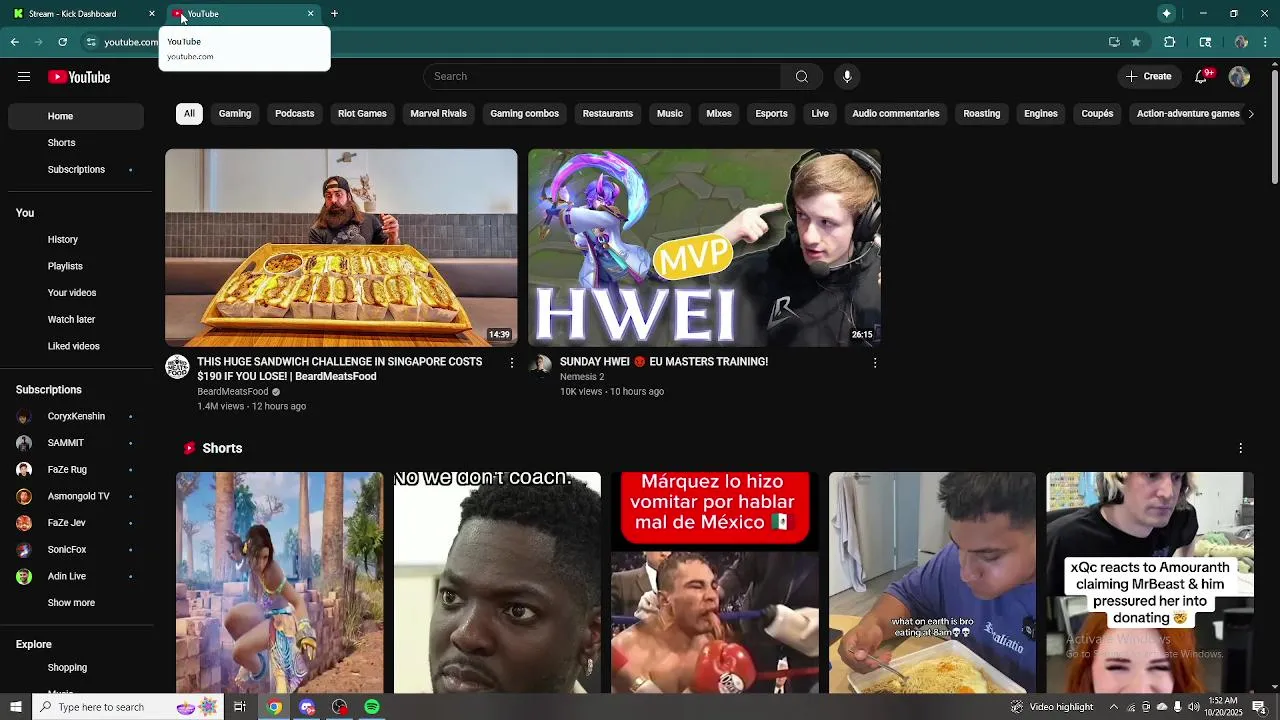Click the search magnifier button

point(802,77)
